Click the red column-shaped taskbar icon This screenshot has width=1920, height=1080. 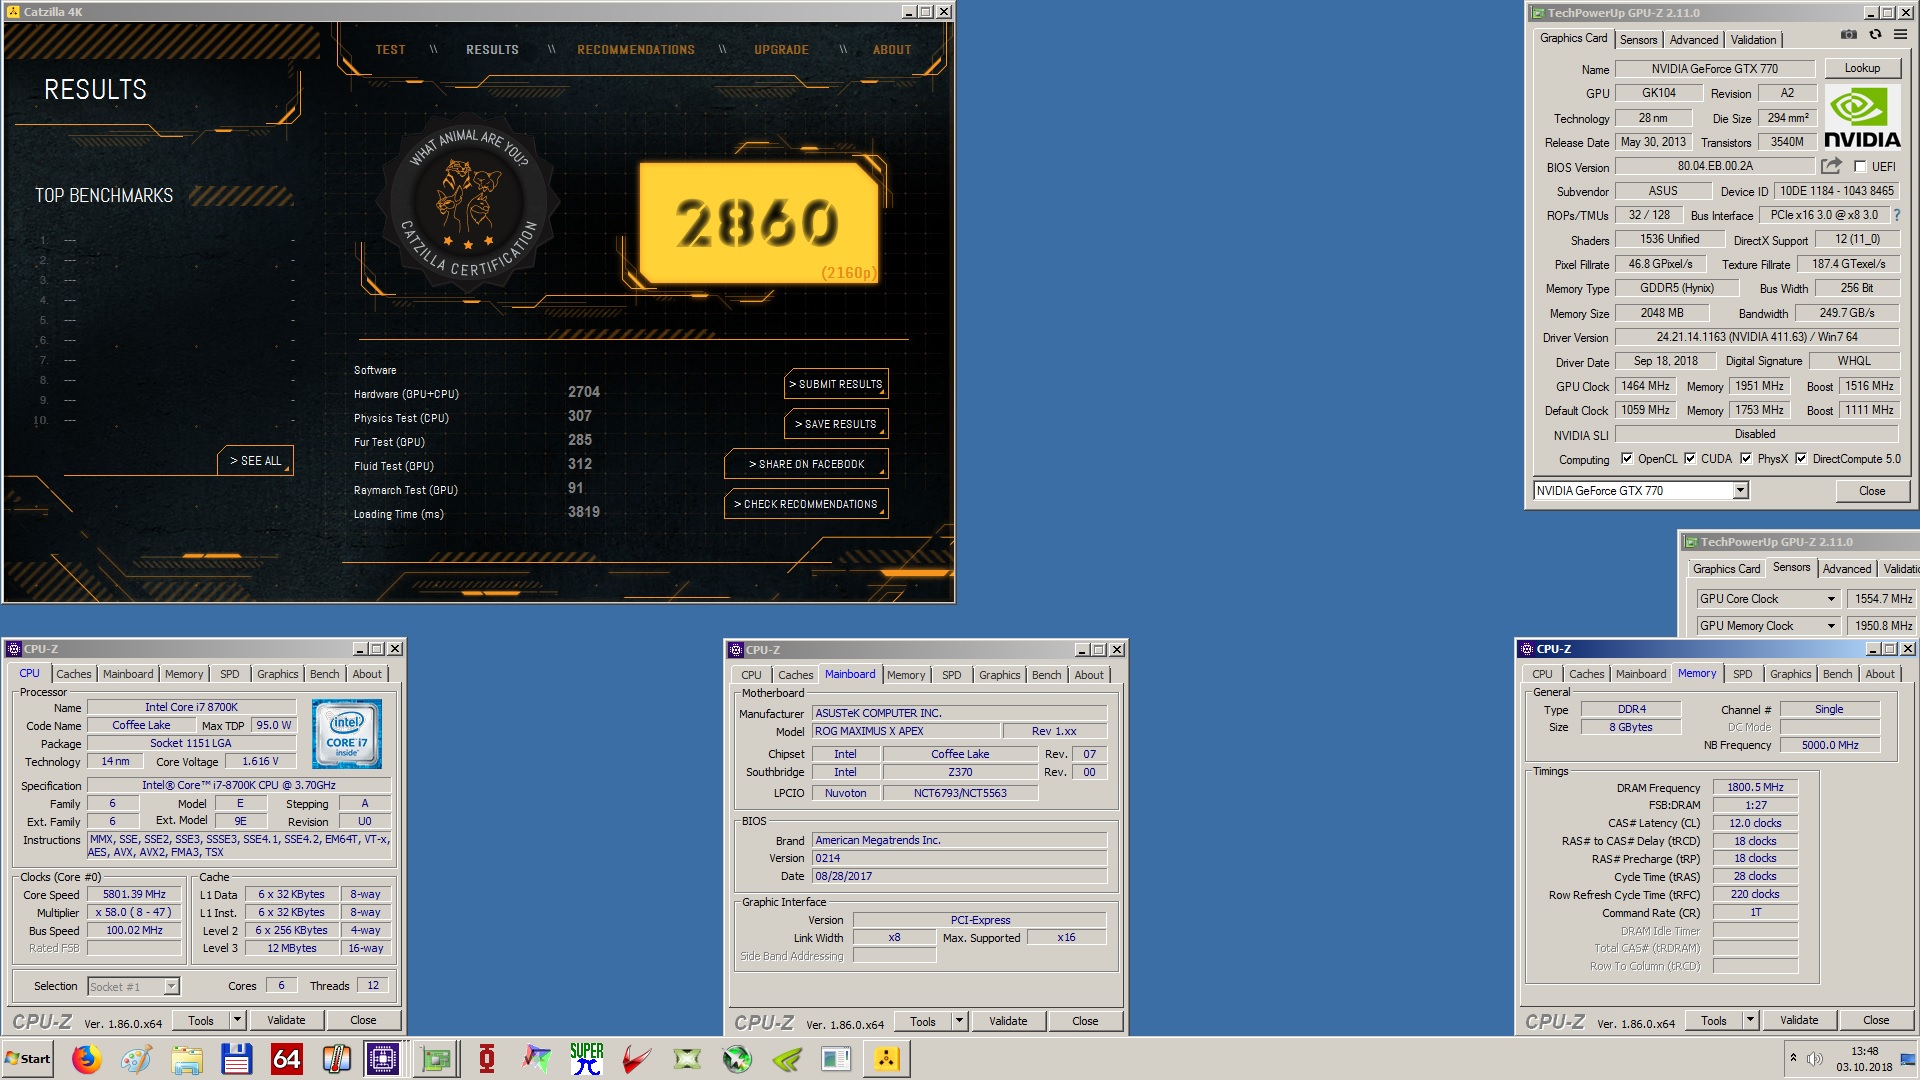click(487, 1059)
